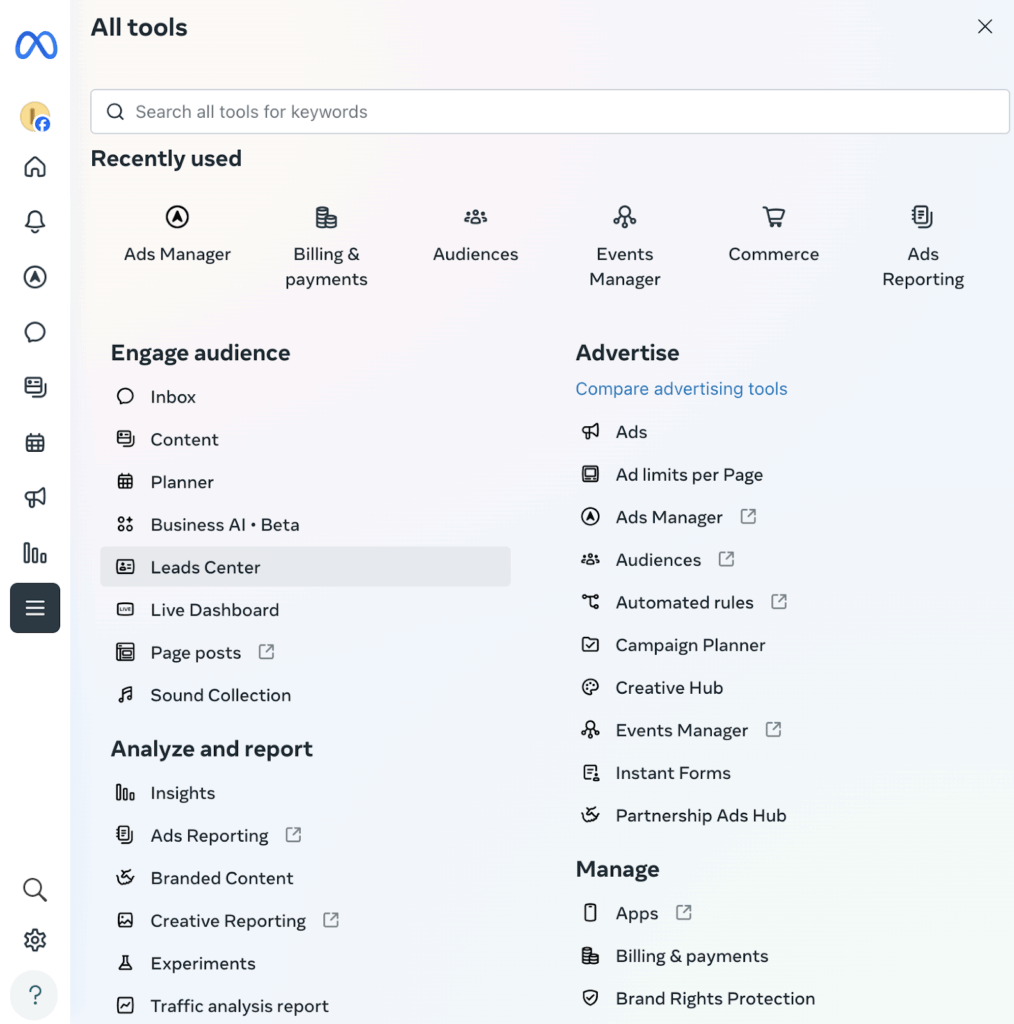Click Compare advertising tools link
This screenshot has width=1014, height=1024.
click(x=681, y=389)
